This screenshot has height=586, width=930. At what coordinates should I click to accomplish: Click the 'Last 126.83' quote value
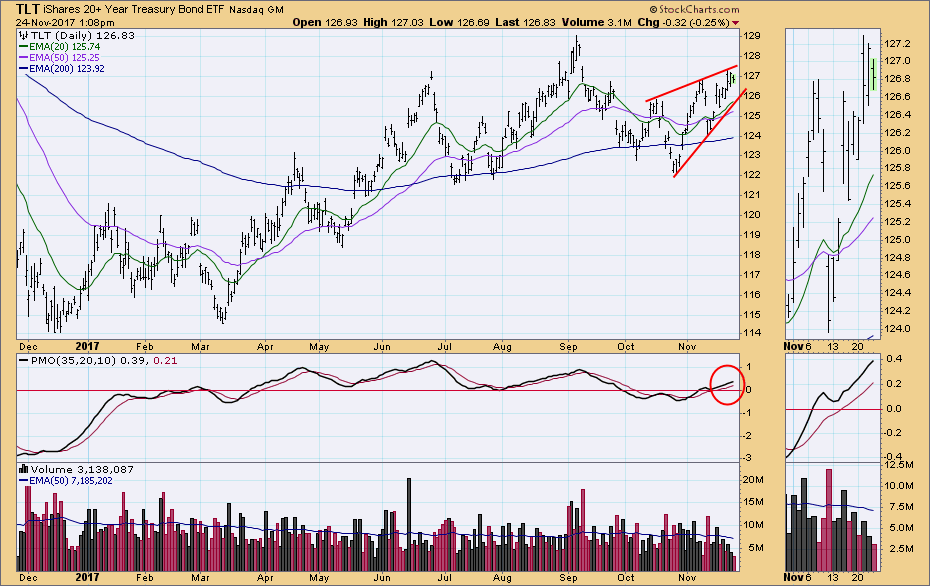pyautogui.click(x=525, y=23)
